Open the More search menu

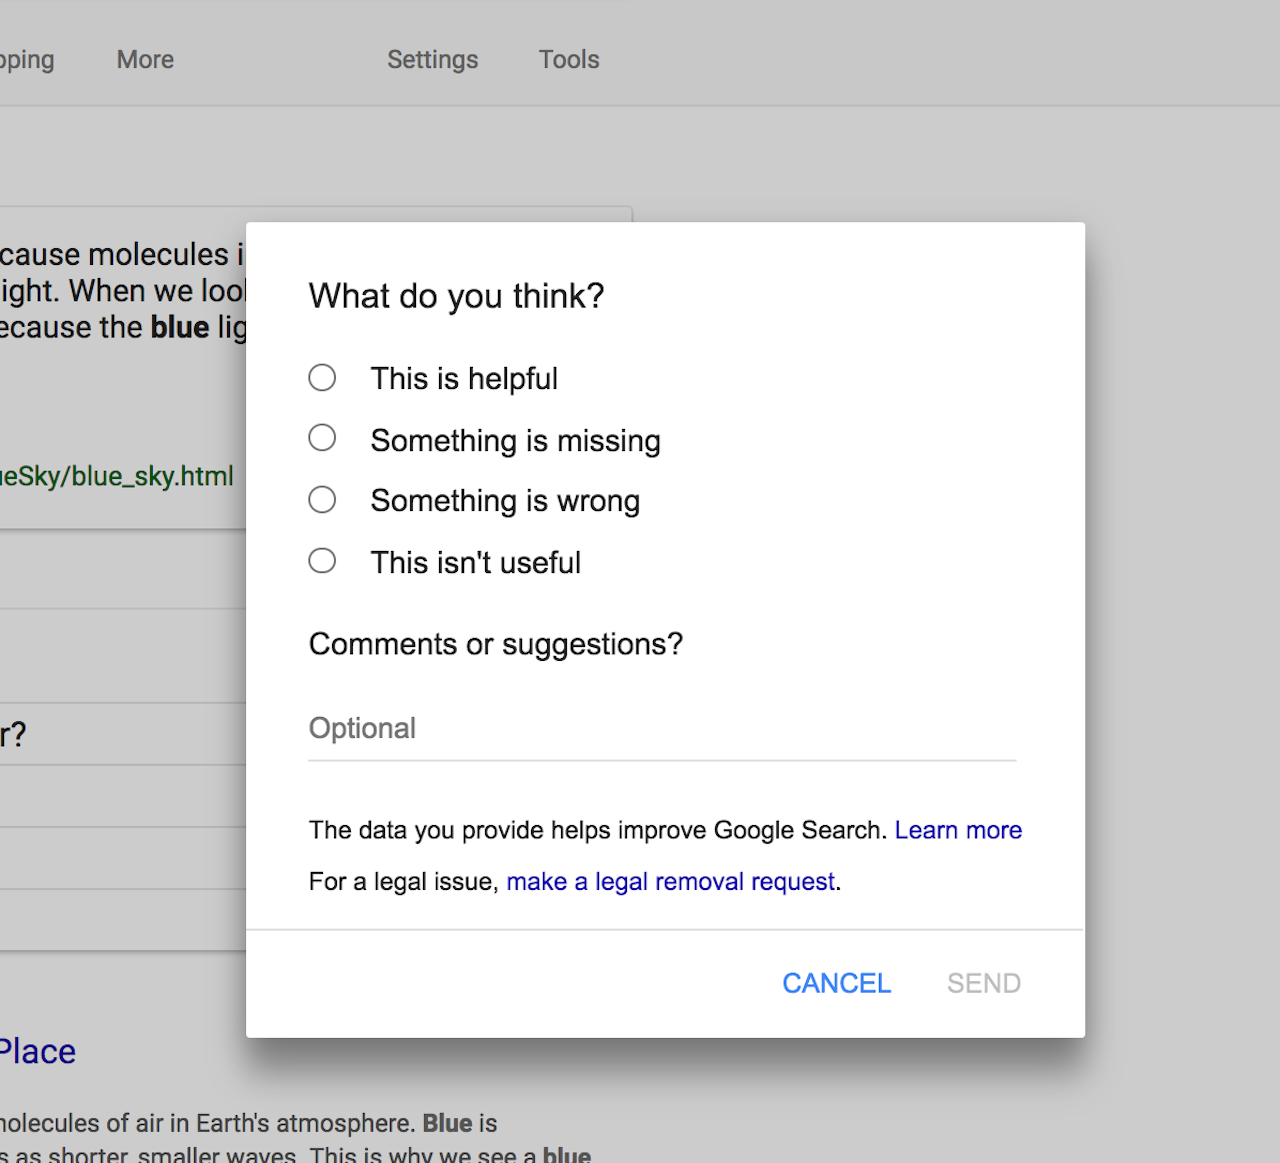(x=145, y=60)
